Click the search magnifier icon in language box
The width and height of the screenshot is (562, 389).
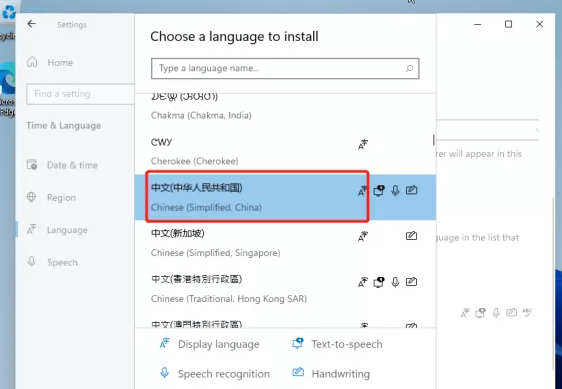tap(409, 68)
